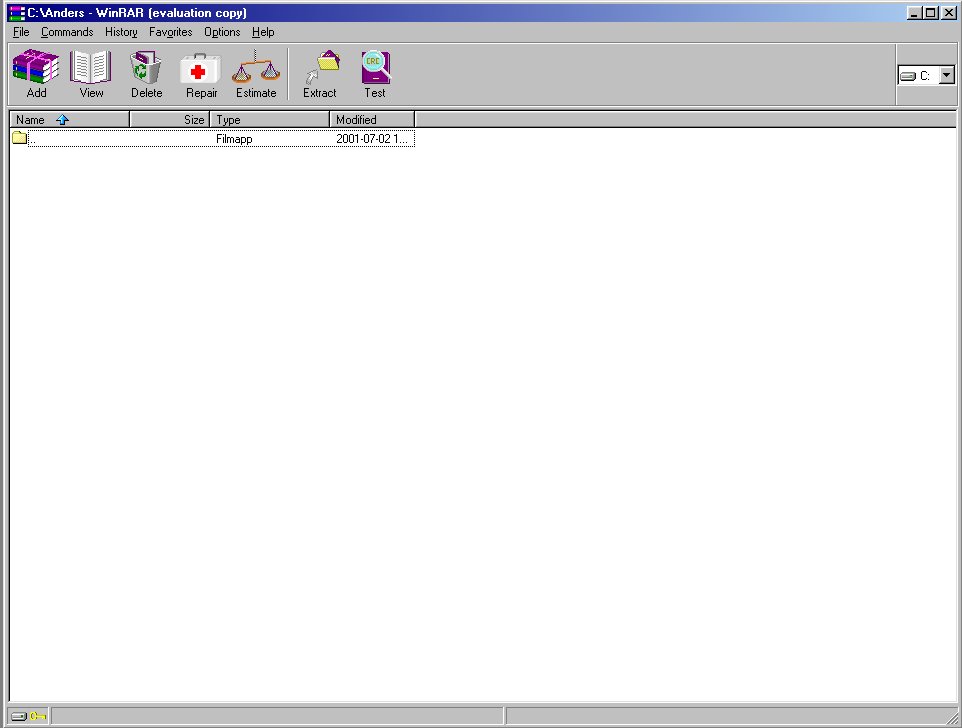Open the Options menu
This screenshot has width=962, height=728.
(222, 32)
